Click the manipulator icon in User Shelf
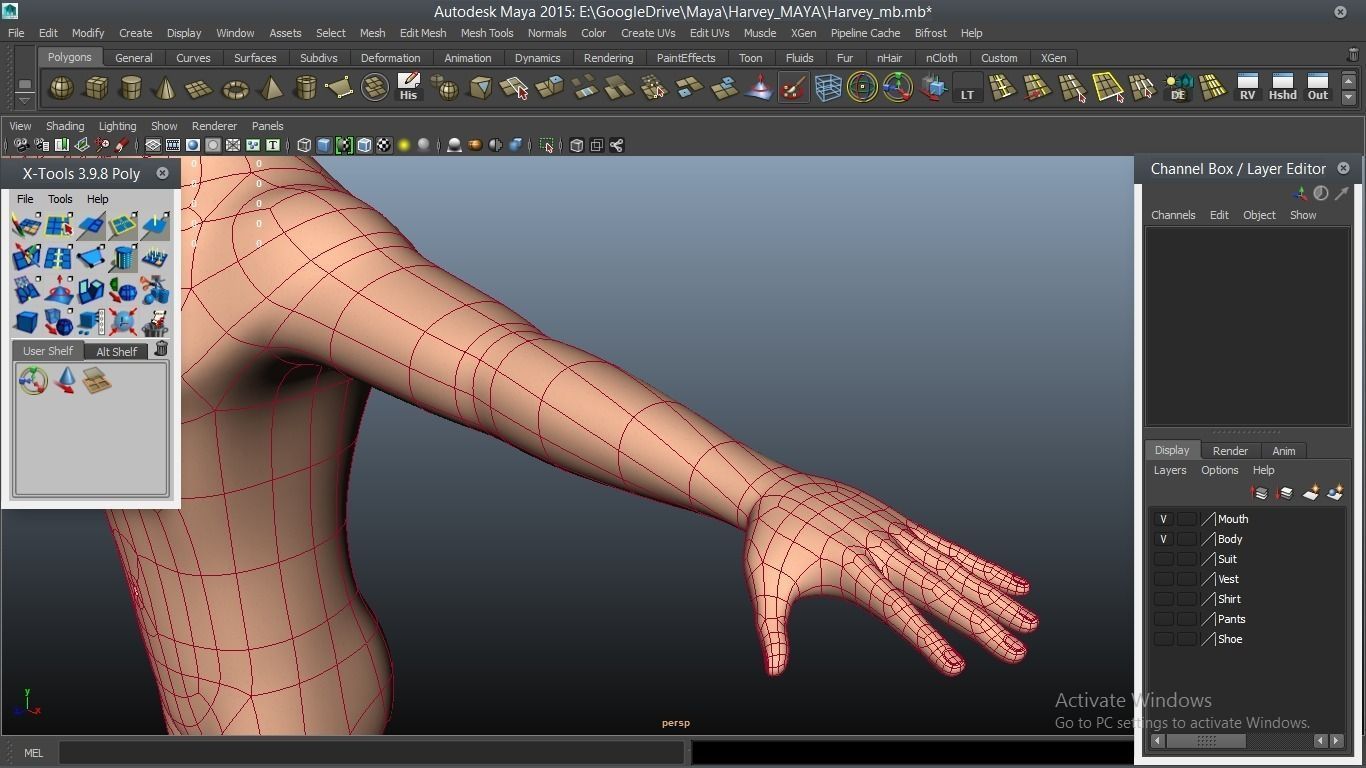Image resolution: width=1366 pixels, height=768 pixels. pos(33,380)
